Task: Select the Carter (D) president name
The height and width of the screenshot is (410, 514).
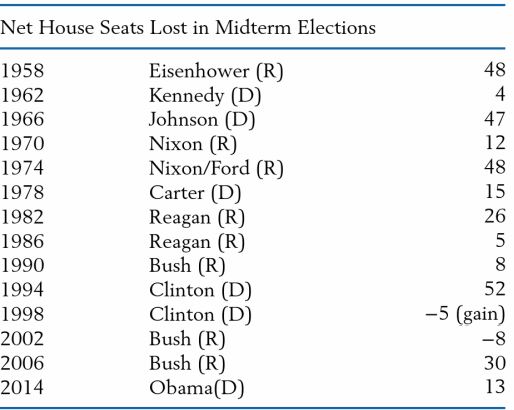Action: (x=195, y=193)
